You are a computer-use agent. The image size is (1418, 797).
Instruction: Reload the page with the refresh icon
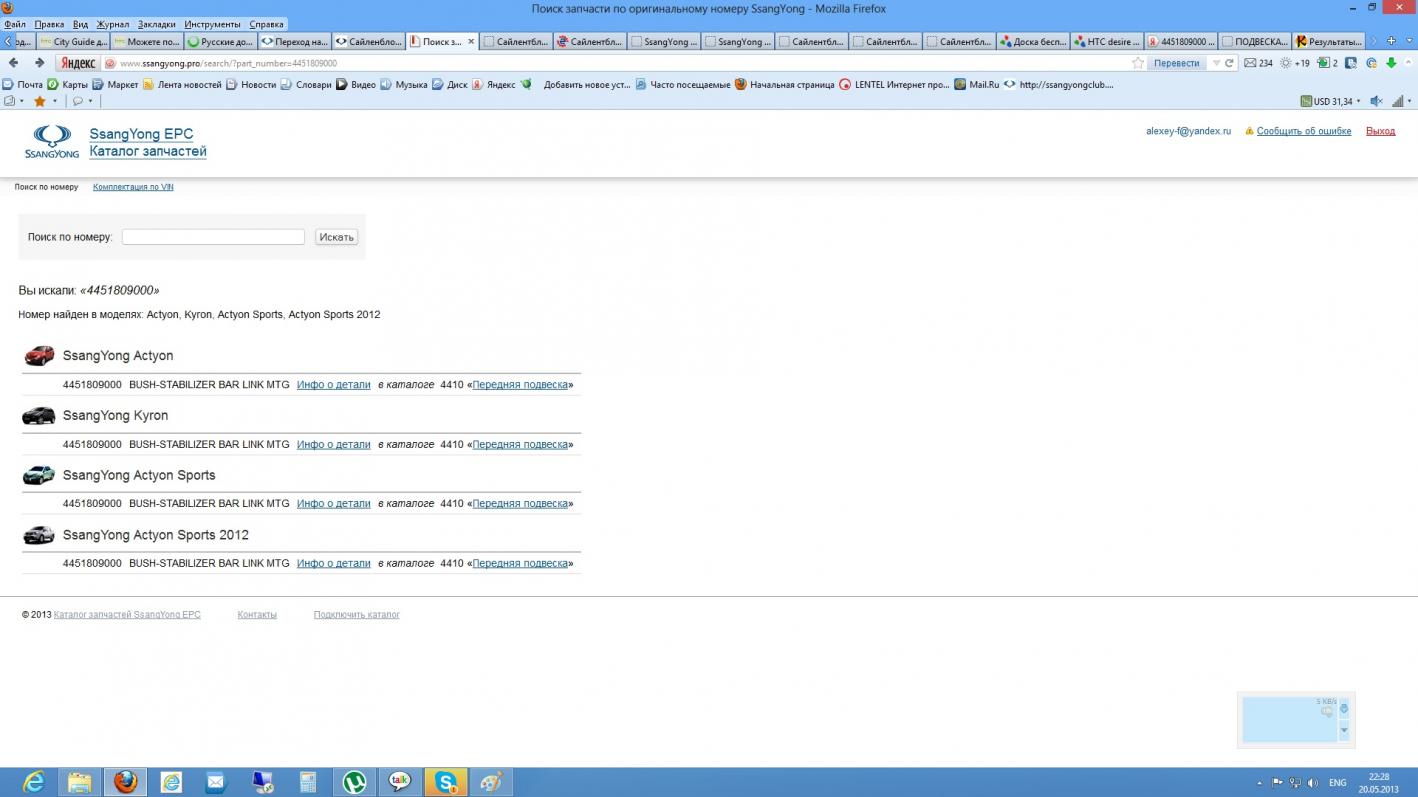click(1229, 63)
